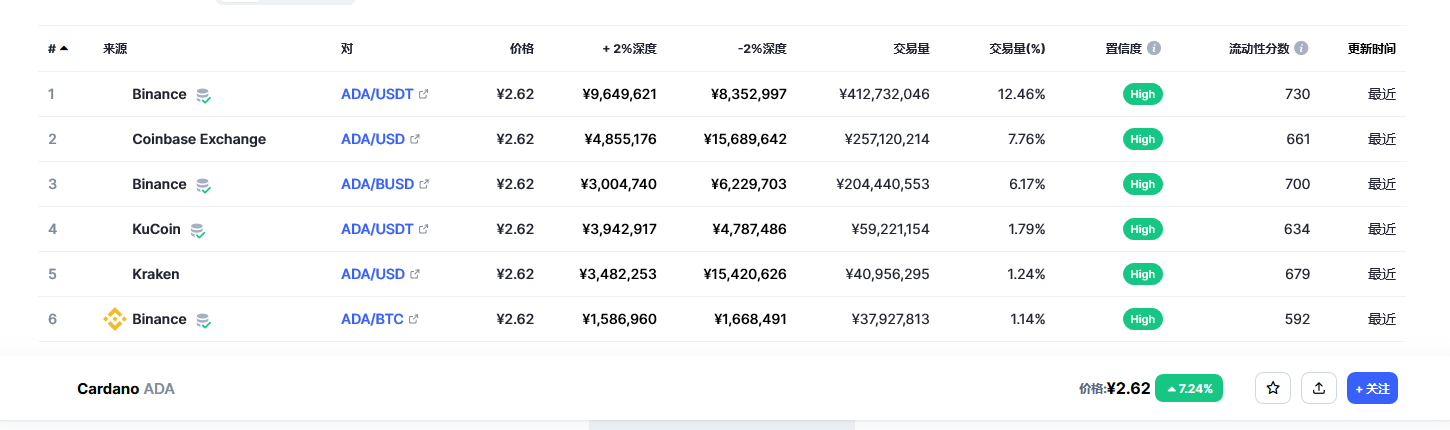Open external link icon next to Binance ADA/USDT
The width and height of the screenshot is (1450, 430).
click(423, 94)
